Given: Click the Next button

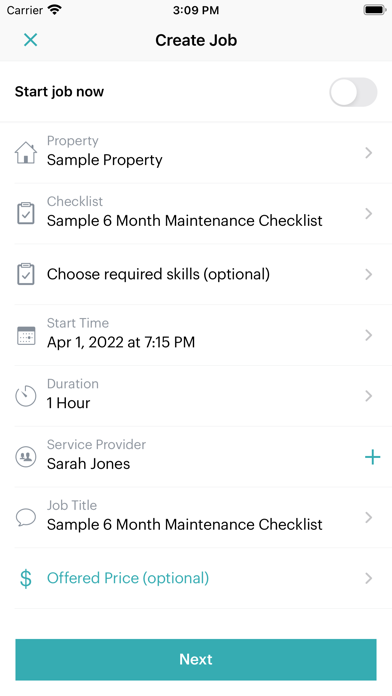Looking at the screenshot, I should point(196,660).
